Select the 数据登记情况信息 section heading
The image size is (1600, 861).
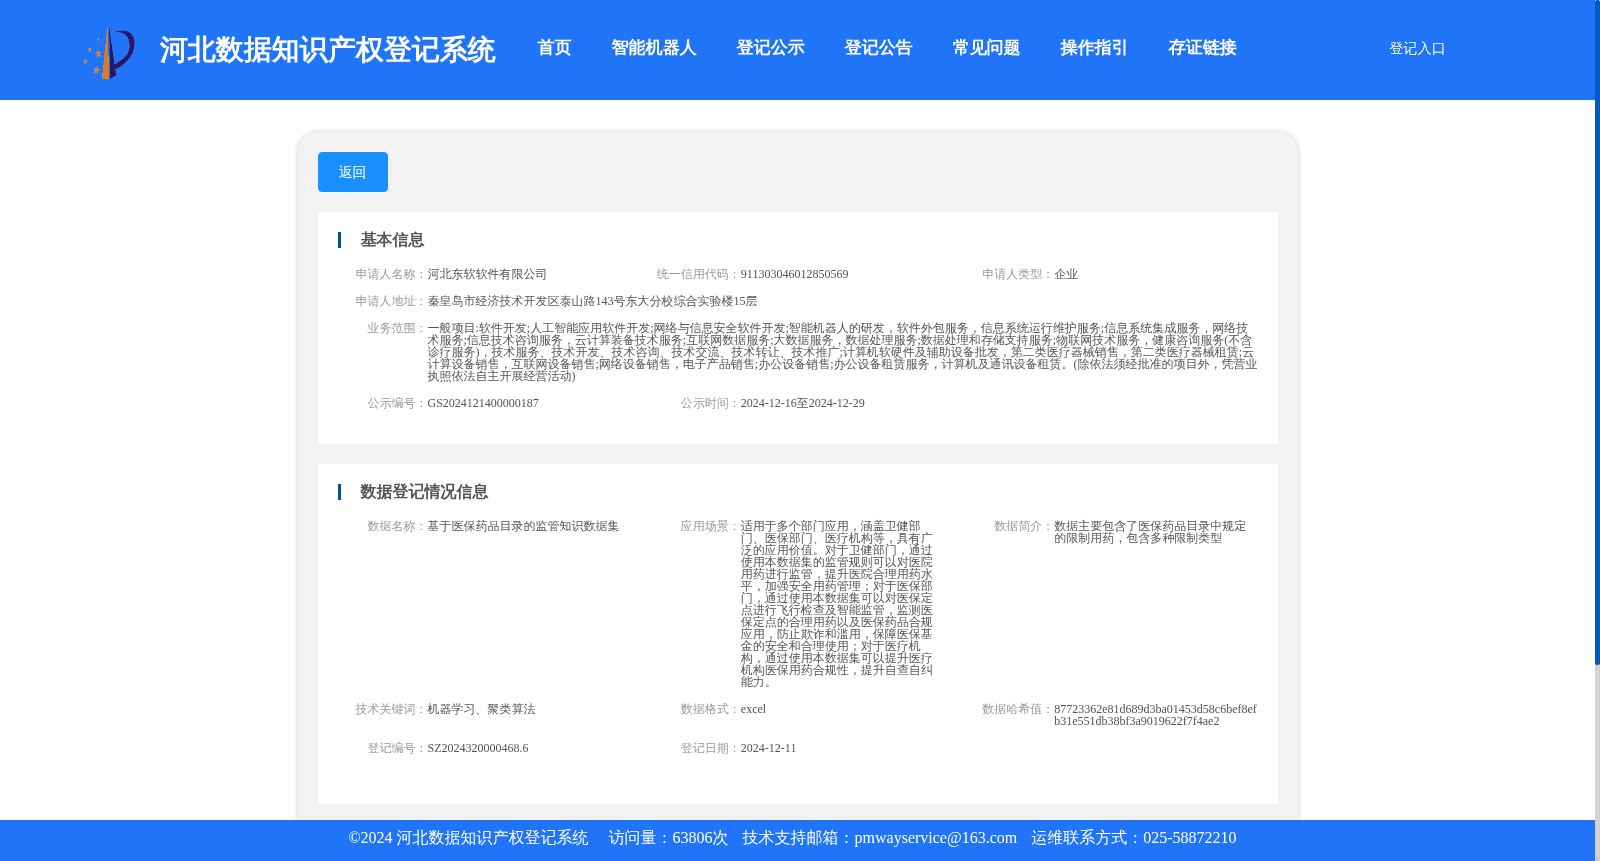tap(424, 492)
